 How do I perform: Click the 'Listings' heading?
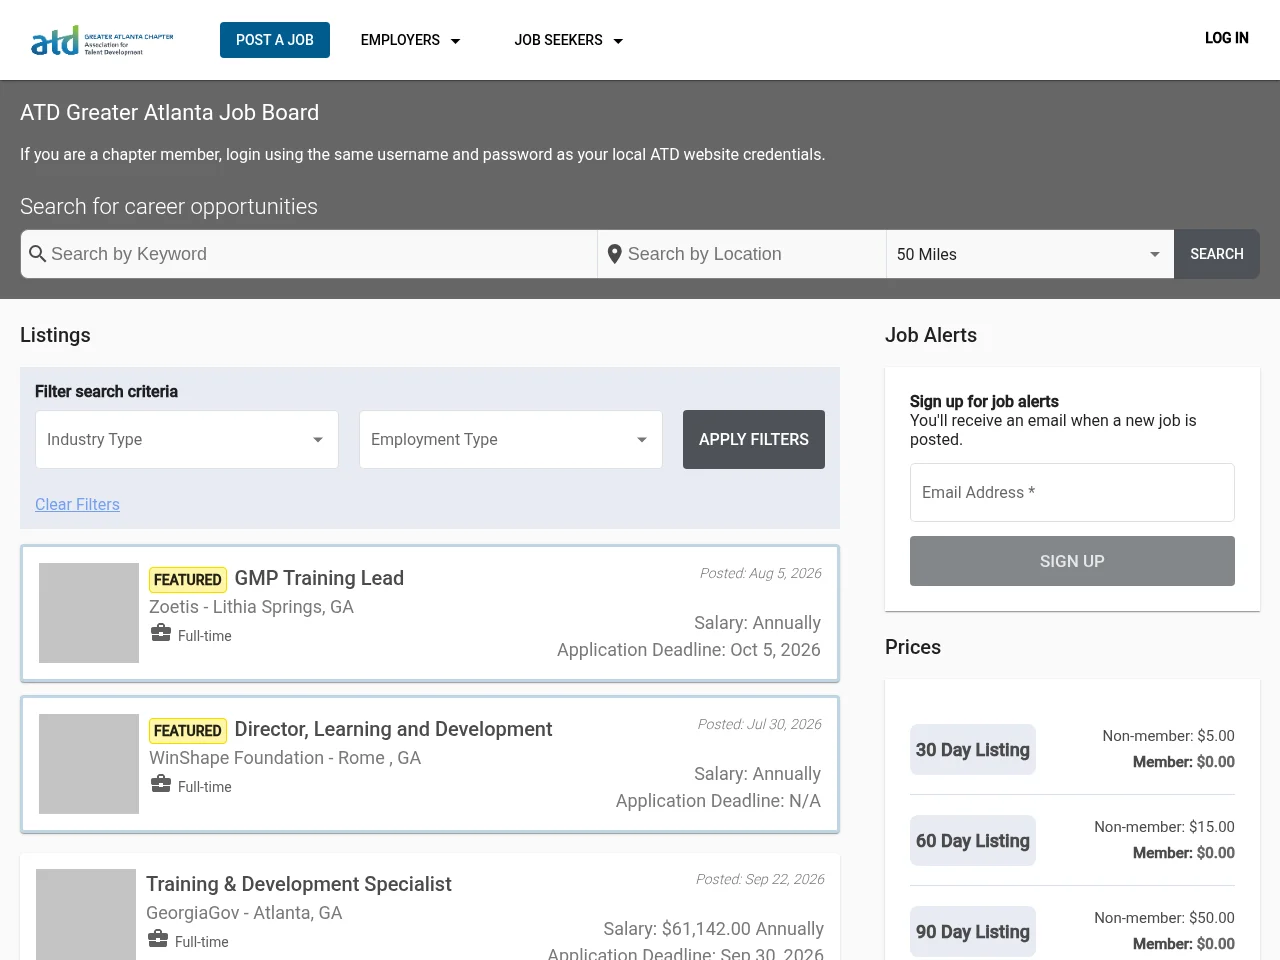55,335
